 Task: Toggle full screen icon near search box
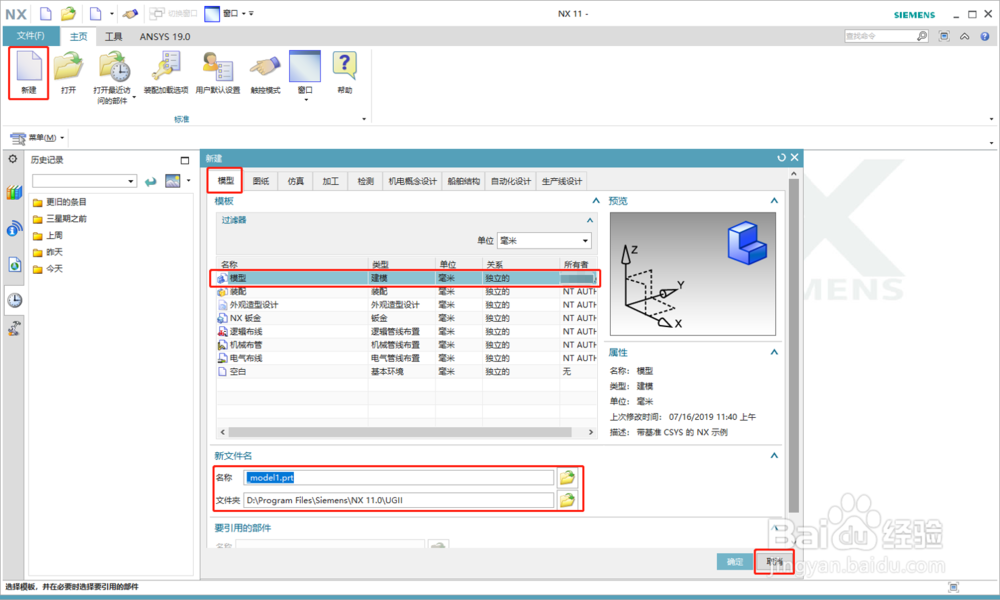tap(944, 36)
